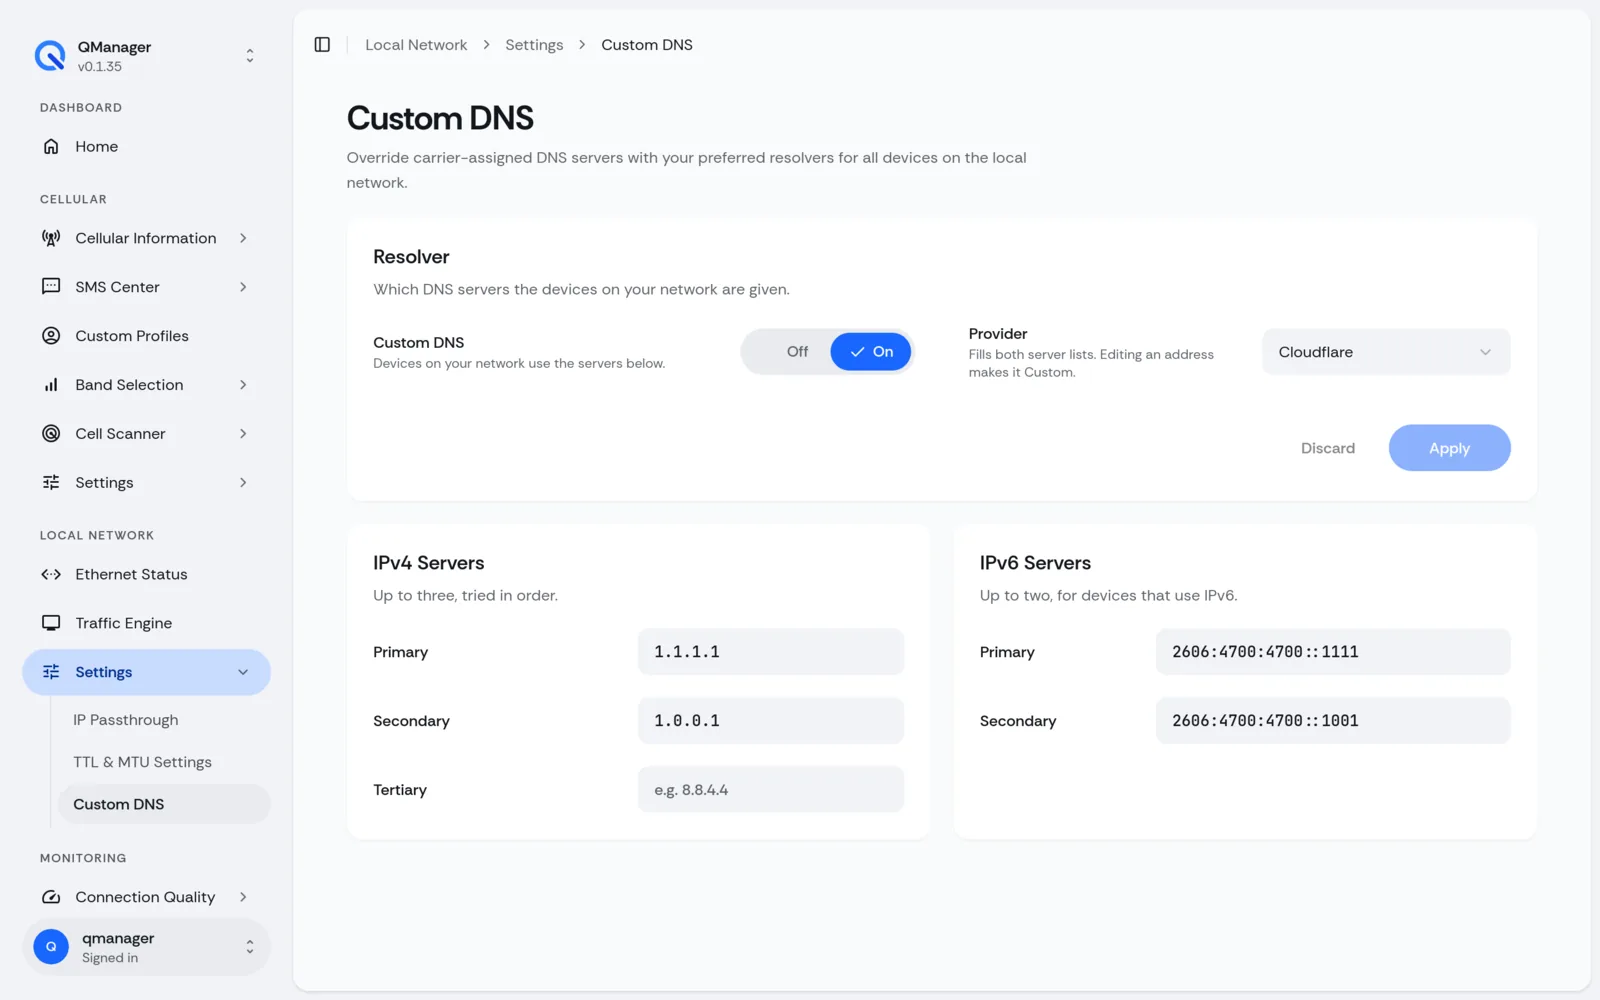The height and width of the screenshot is (1000, 1600).
Task: Open Ethernet Status page
Action: coord(146,575)
